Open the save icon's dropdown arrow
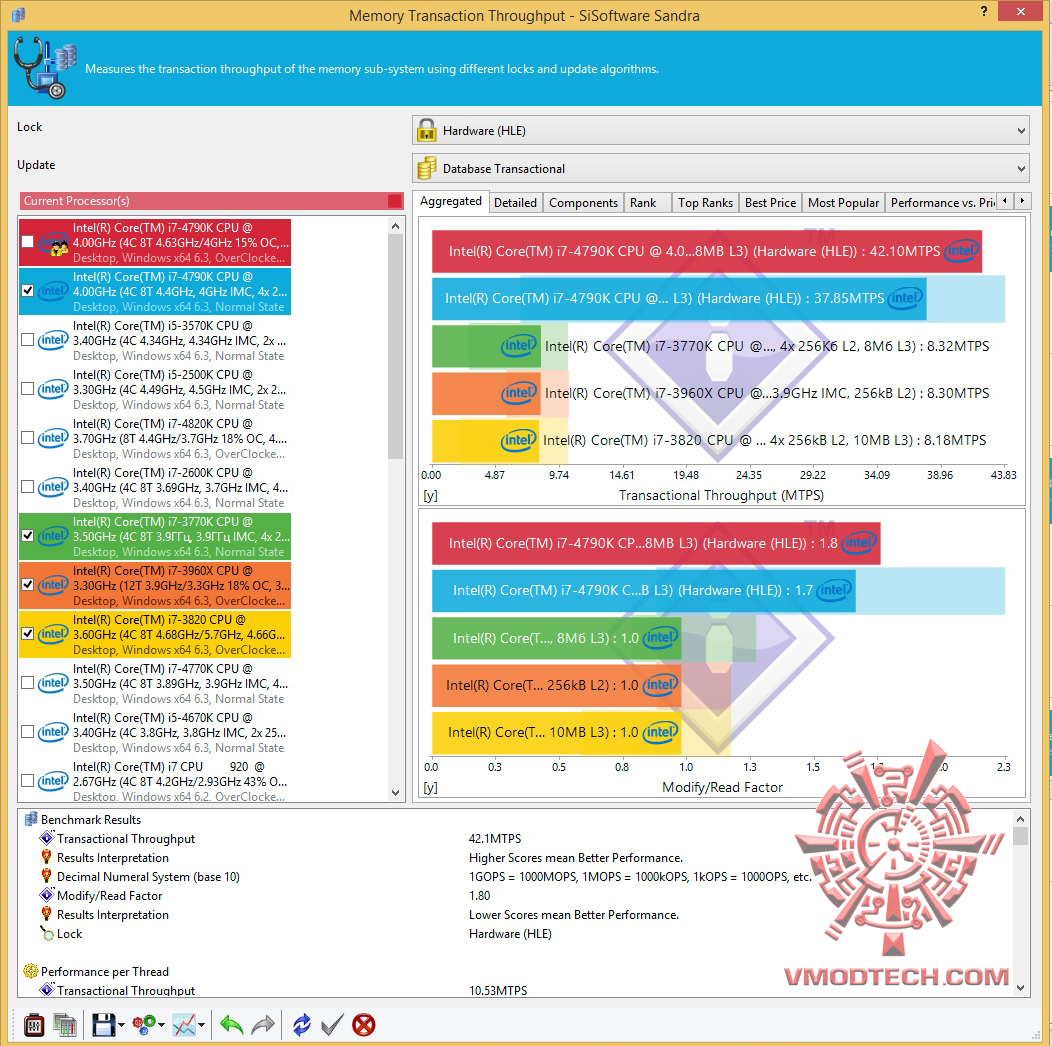Screen dimensions: 1052x1046 point(121,1025)
